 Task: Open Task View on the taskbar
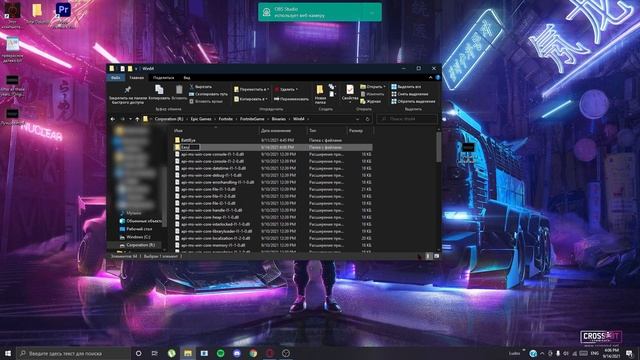(x=155, y=353)
